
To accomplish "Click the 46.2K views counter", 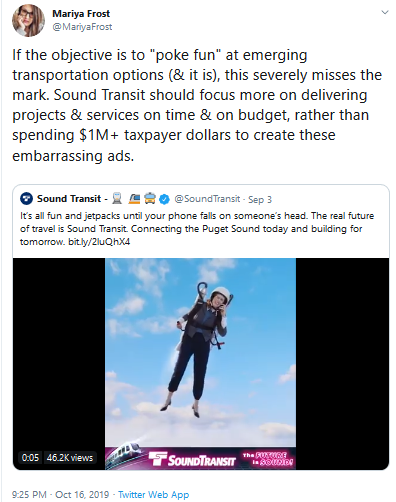I will point(70,458).
